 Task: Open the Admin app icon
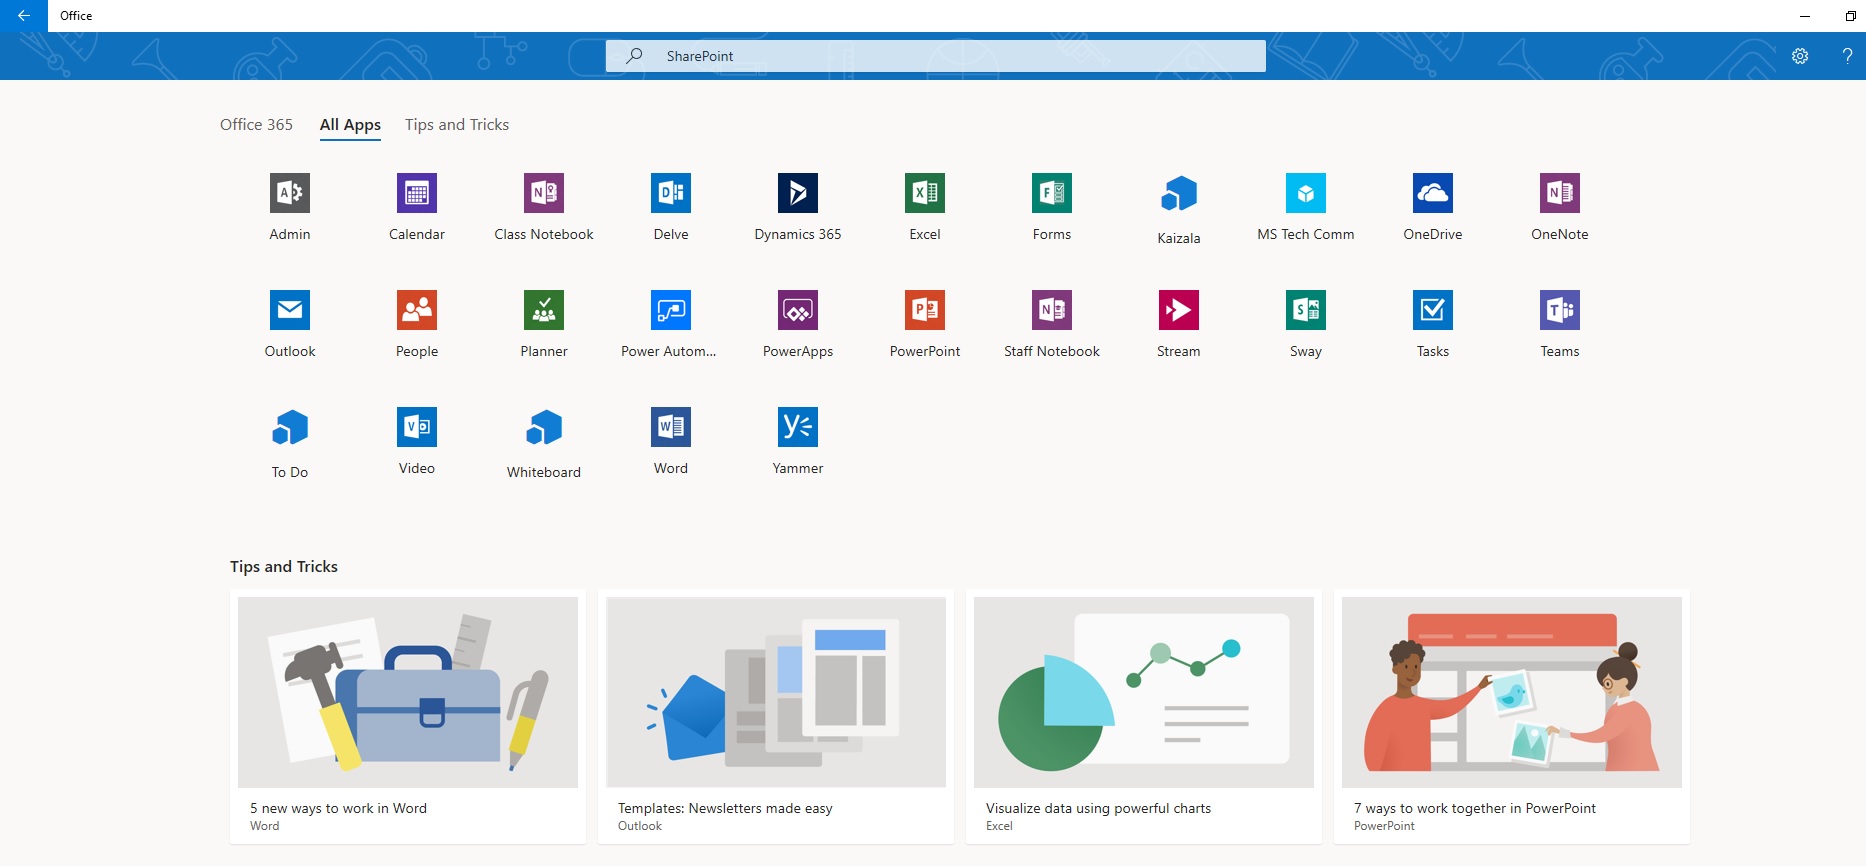coord(290,193)
